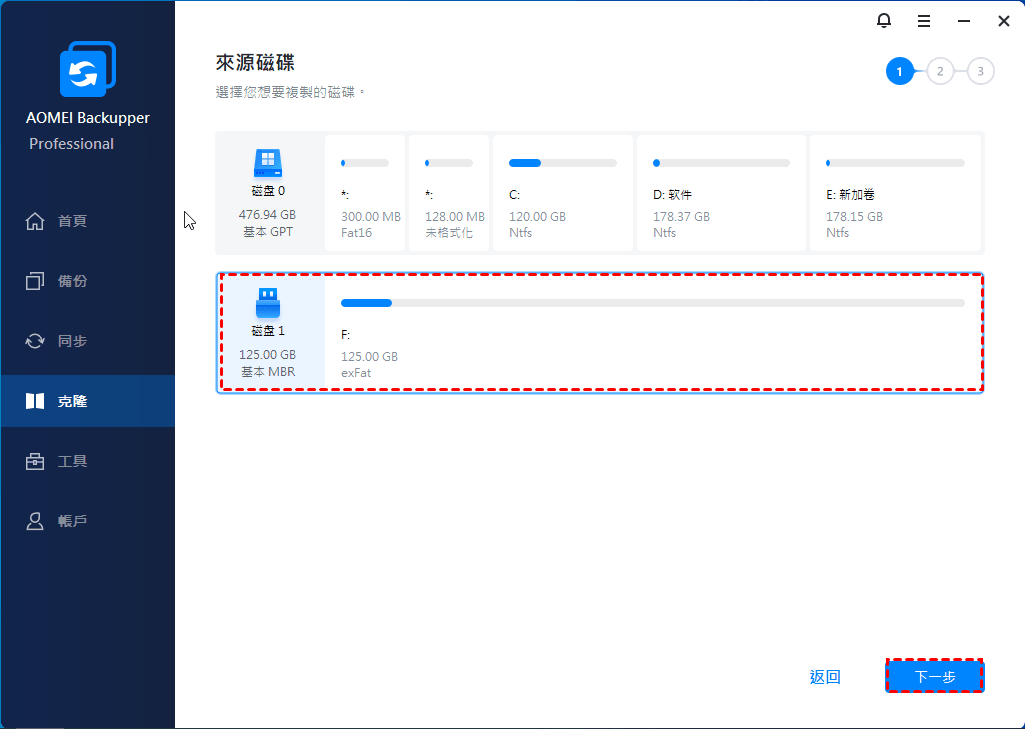
Task: Select the 300.00 MB Fat16 partition
Action: [x=365, y=193]
